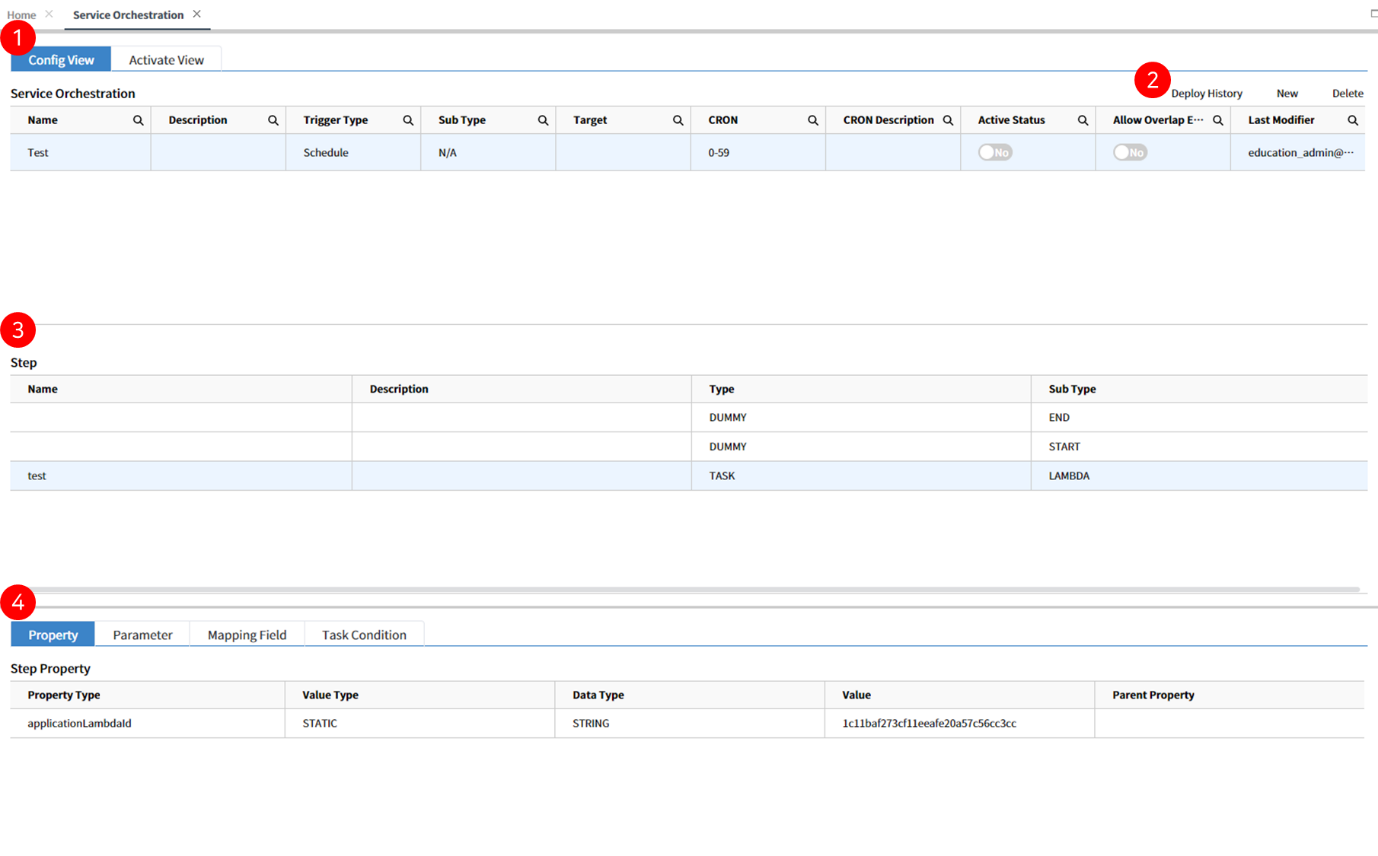Click the New button
The height and width of the screenshot is (856, 1378).
[1287, 93]
